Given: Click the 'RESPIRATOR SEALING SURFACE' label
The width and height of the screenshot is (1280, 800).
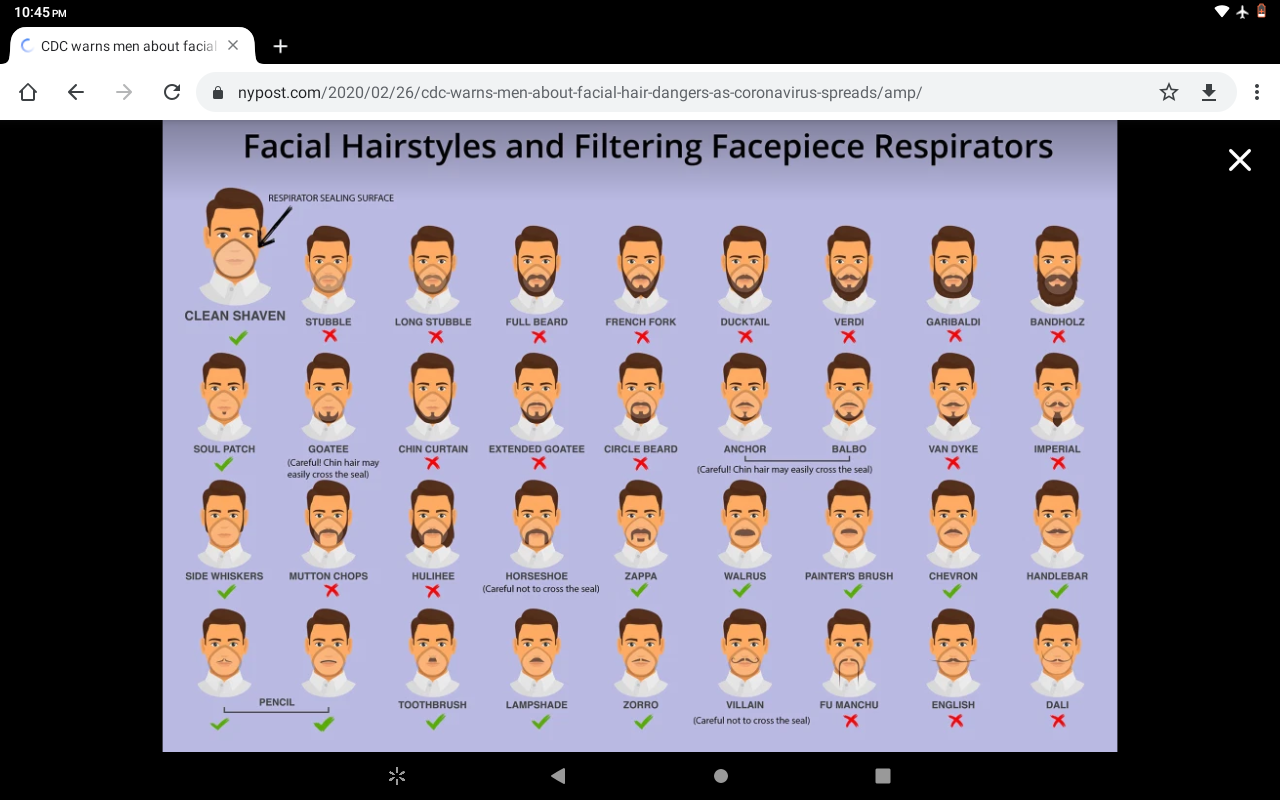Looking at the screenshot, I should point(331,198).
